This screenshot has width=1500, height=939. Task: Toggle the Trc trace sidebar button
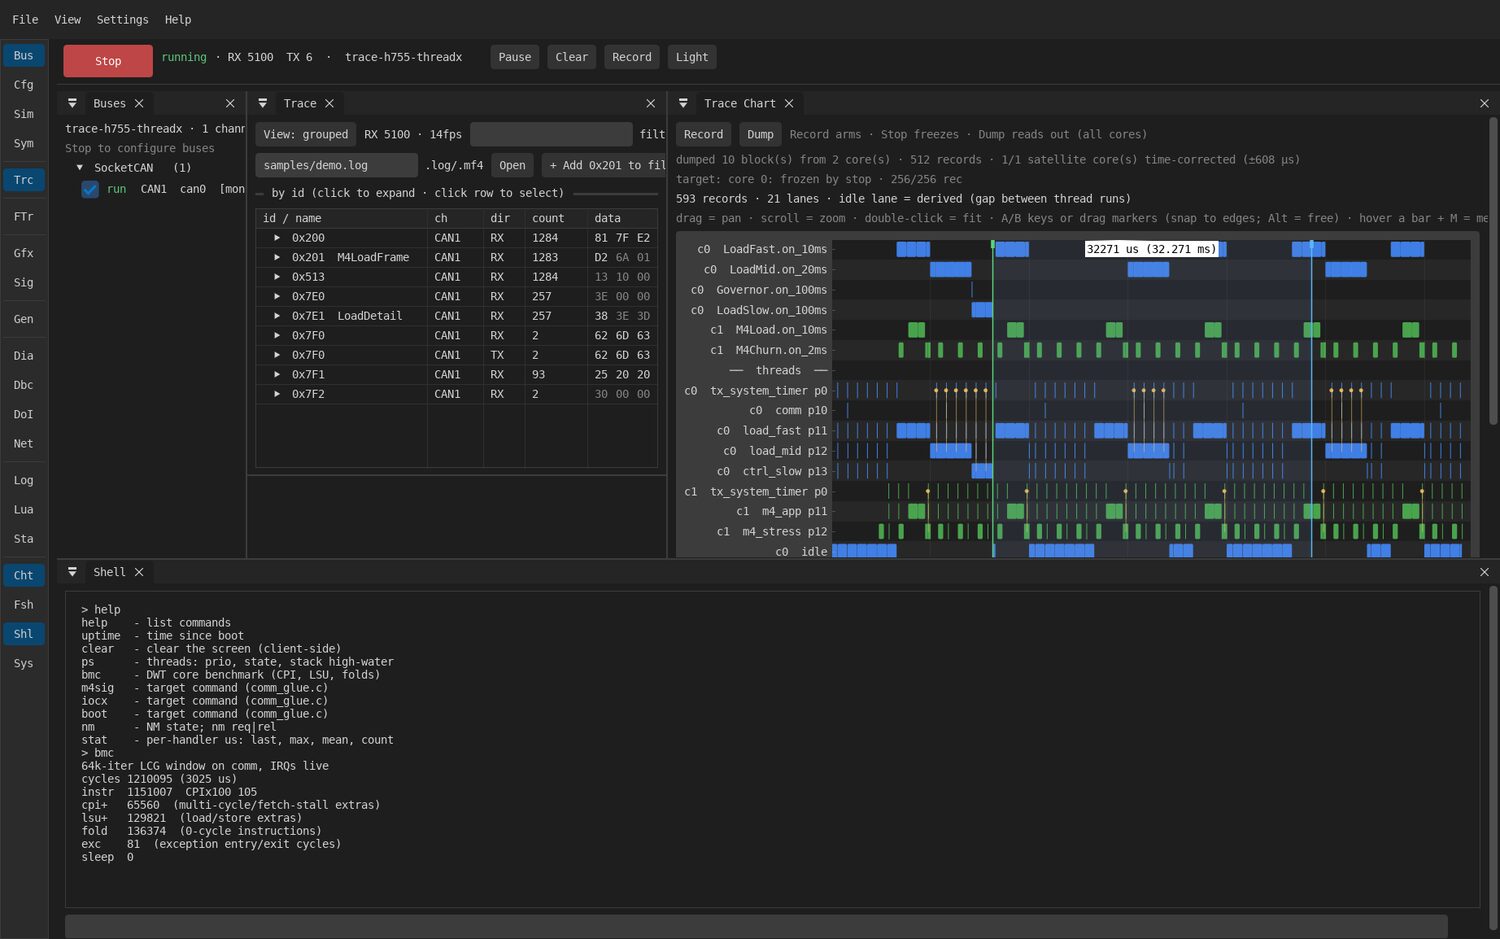click(24, 180)
